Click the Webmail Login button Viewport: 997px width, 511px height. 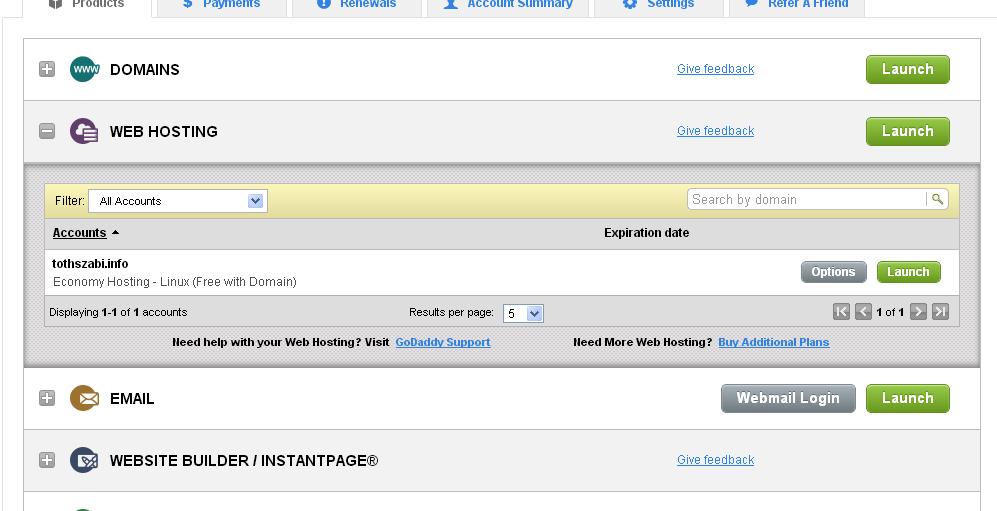[x=788, y=398]
